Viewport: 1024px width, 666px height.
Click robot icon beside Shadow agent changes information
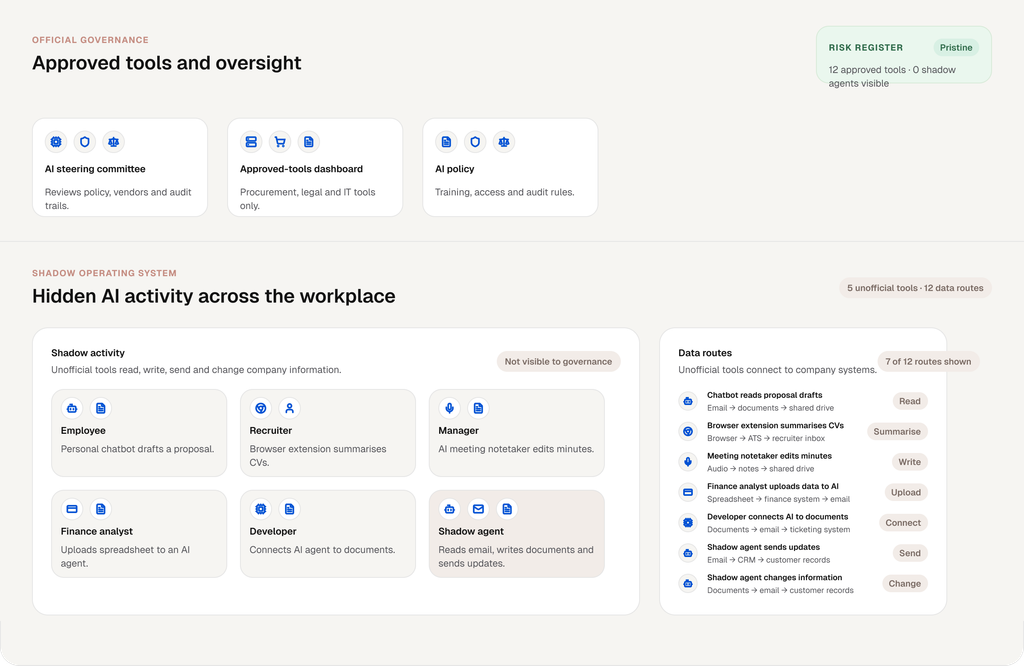coord(688,584)
